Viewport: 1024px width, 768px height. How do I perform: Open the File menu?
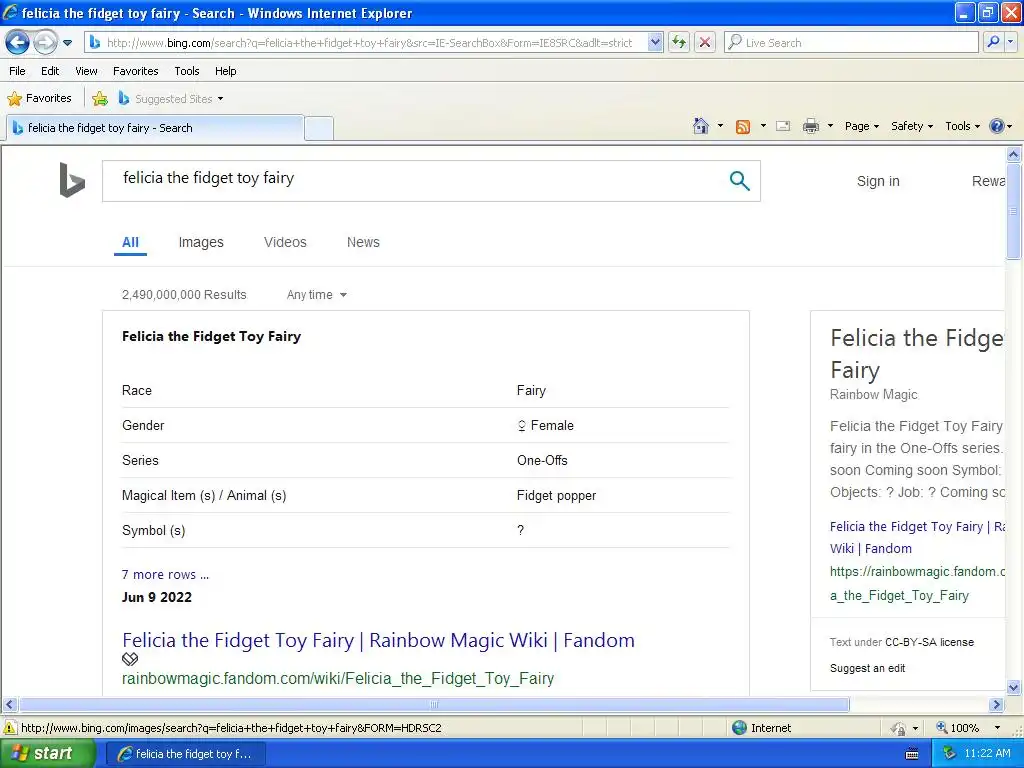[17, 71]
